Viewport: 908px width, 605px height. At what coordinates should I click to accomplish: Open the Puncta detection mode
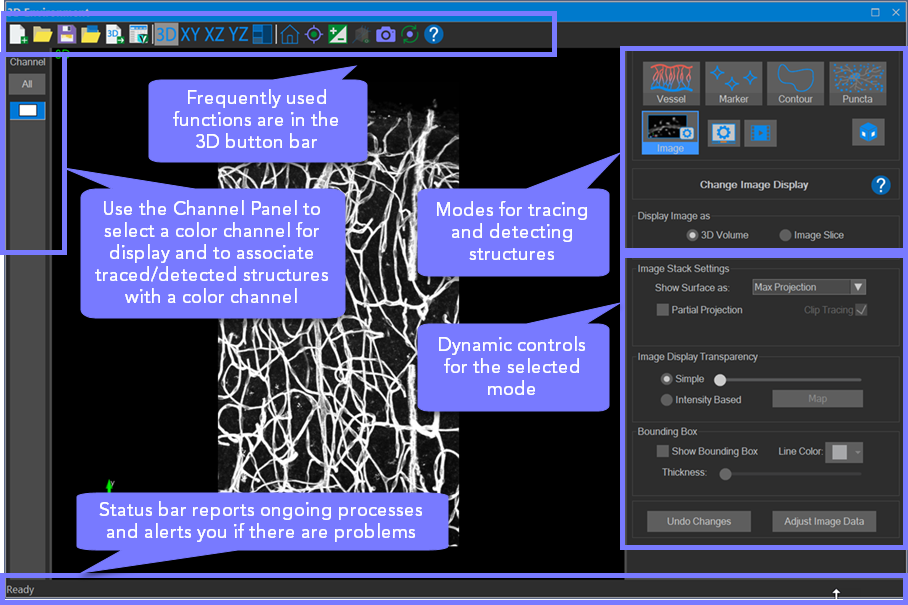point(857,83)
